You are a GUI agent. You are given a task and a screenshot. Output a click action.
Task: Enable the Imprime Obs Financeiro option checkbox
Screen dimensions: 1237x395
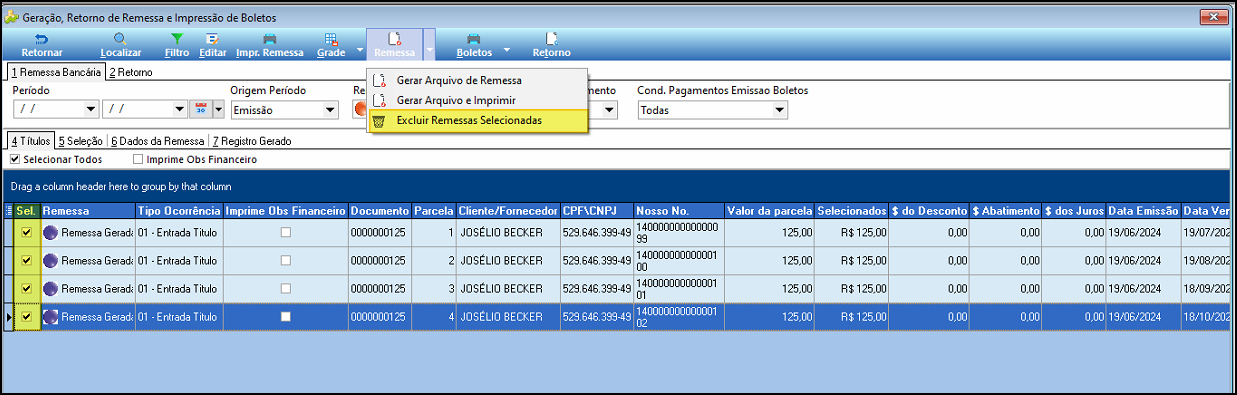(138, 159)
